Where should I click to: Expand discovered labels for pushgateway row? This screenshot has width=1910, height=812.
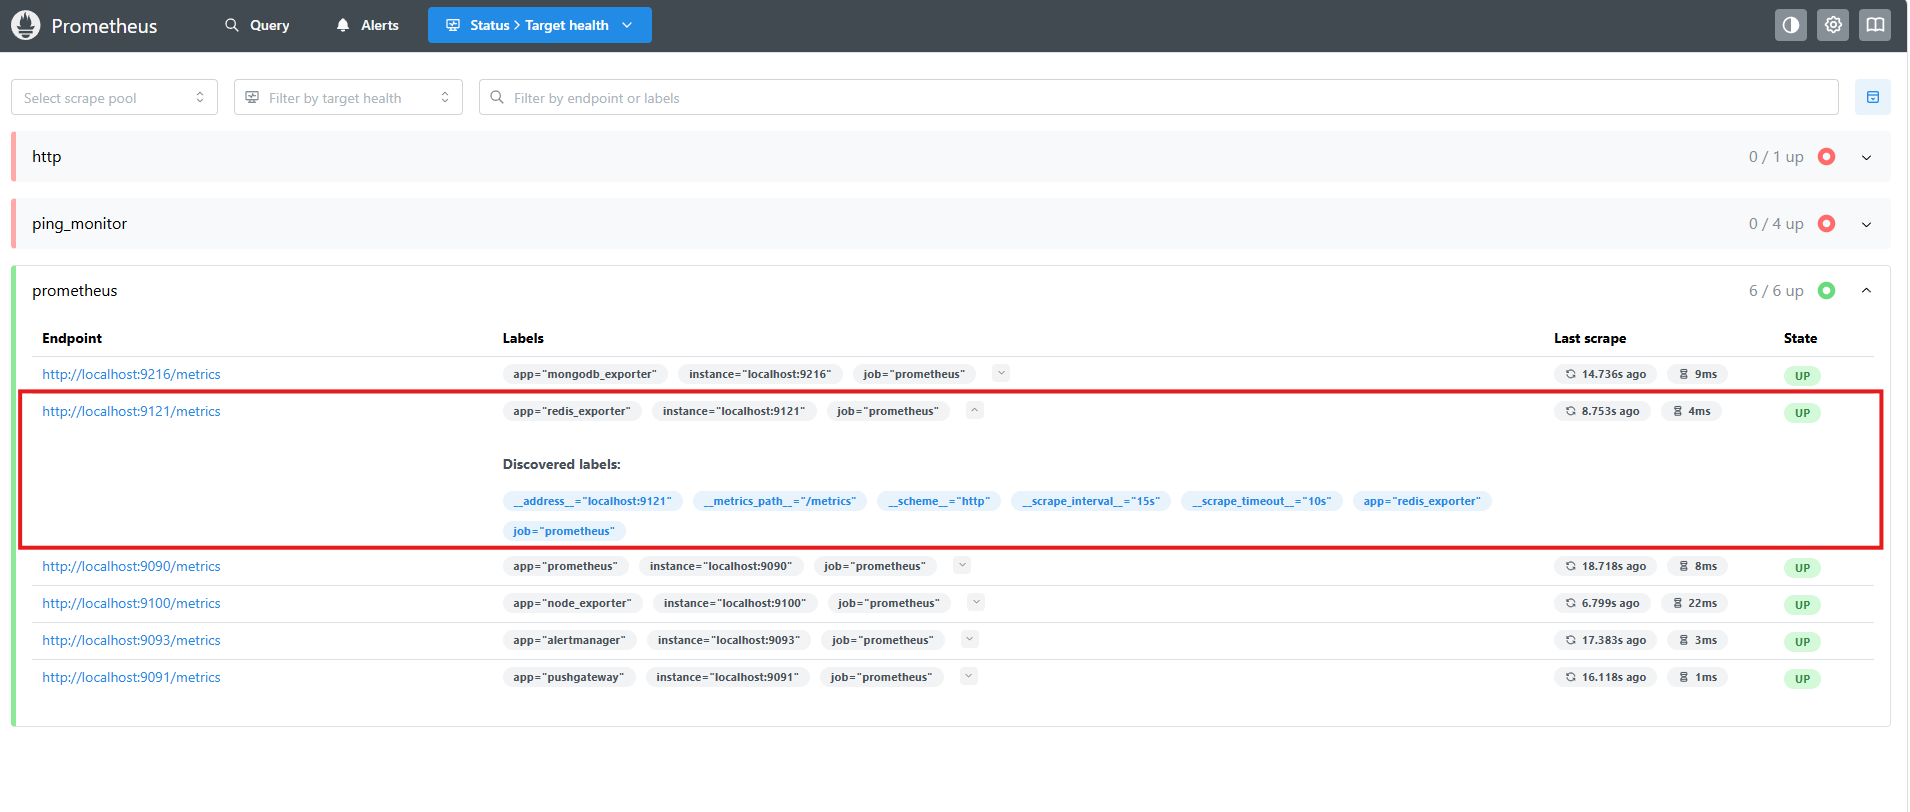[x=968, y=676]
